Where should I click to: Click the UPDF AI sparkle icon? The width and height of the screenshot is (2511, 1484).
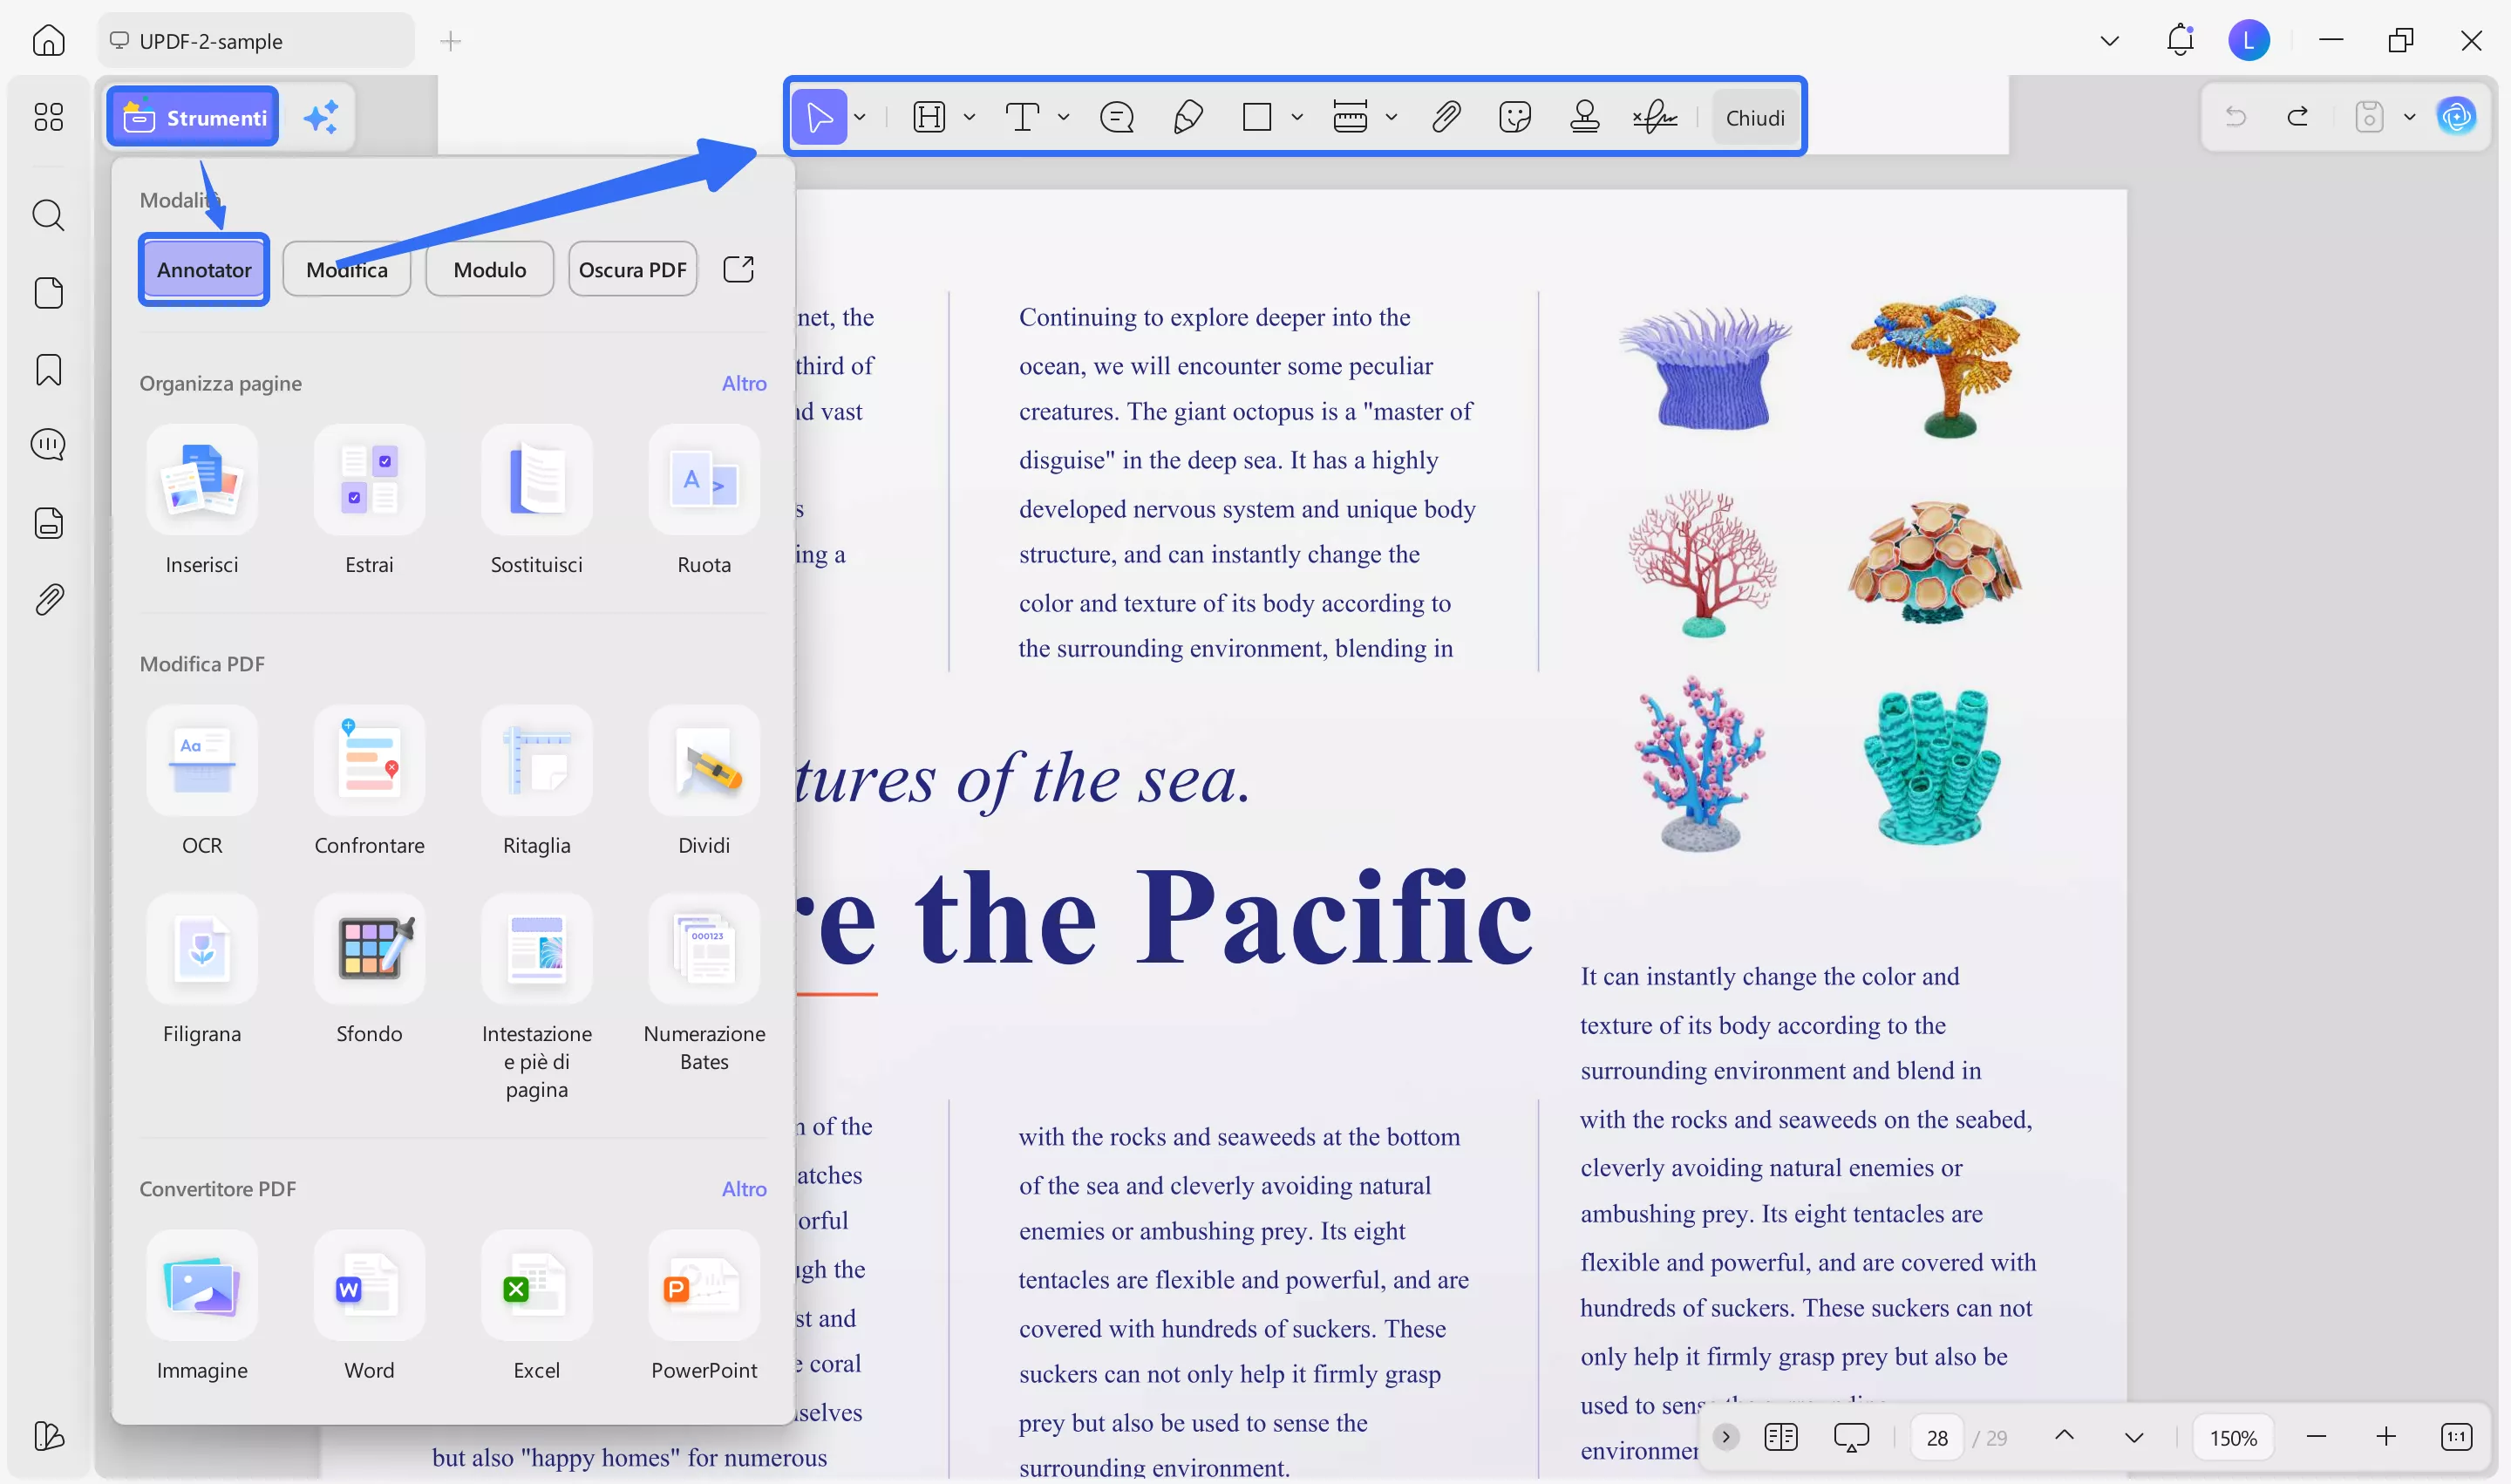tap(321, 118)
